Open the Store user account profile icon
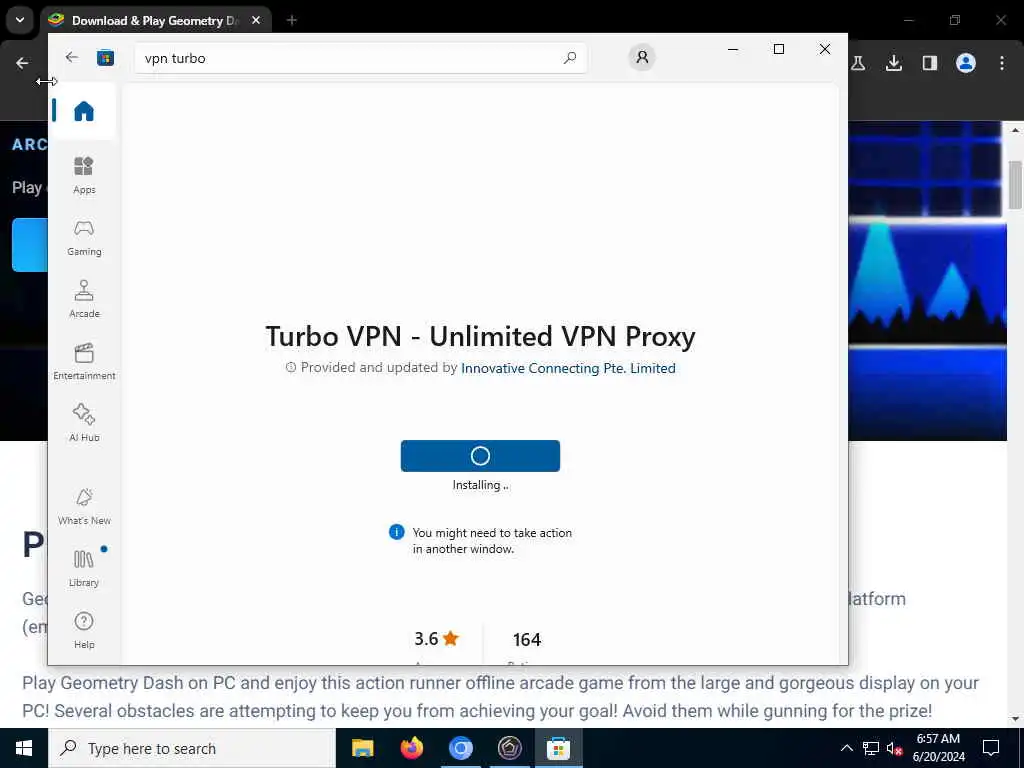Image resolution: width=1024 pixels, height=768 pixels. (x=642, y=57)
